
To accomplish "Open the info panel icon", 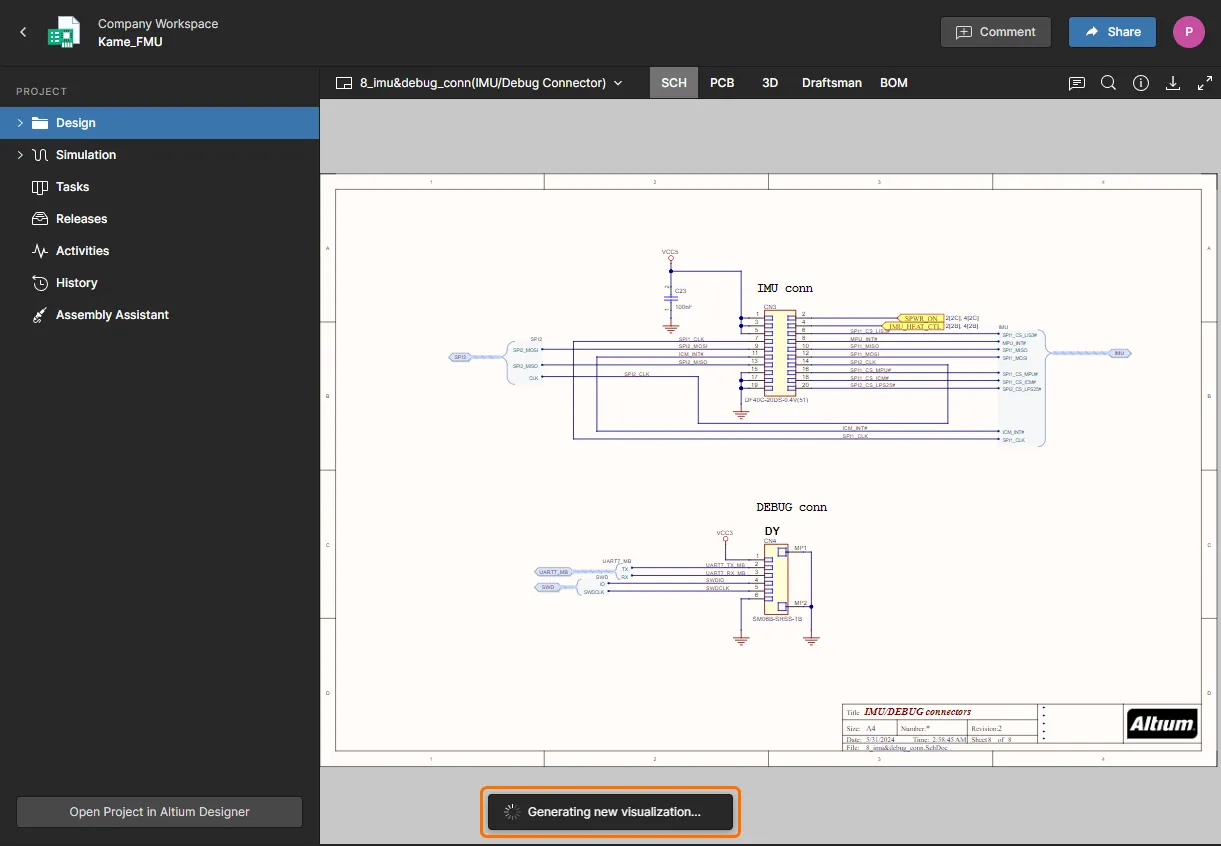I will pyautogui.click(x=1141, y=83).
